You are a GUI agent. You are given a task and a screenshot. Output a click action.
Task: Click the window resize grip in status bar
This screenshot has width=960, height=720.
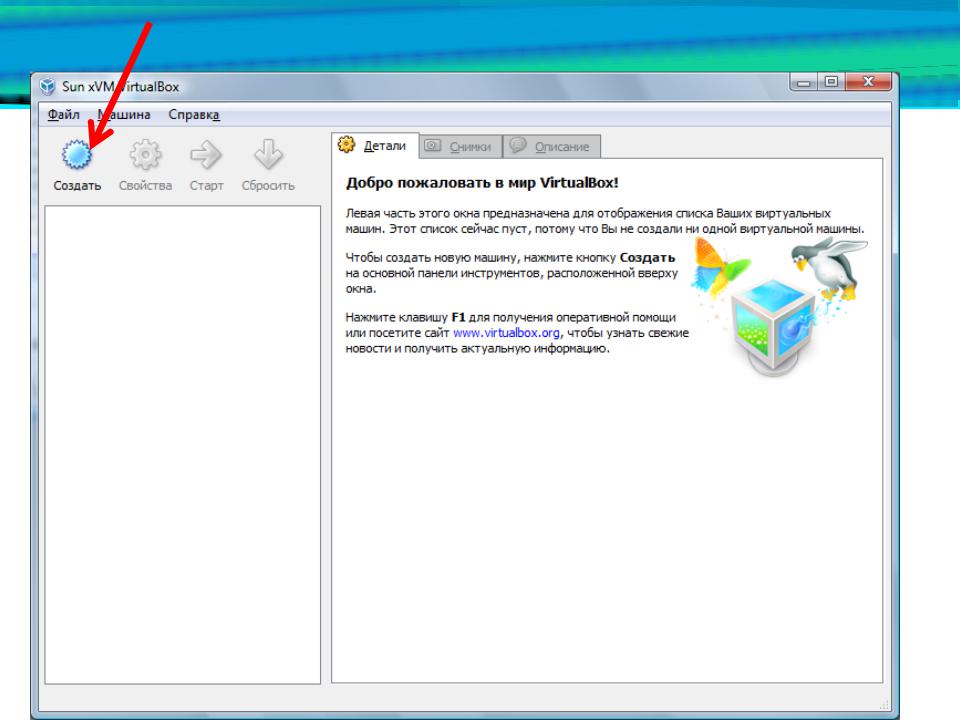click(x=883, y=705)
